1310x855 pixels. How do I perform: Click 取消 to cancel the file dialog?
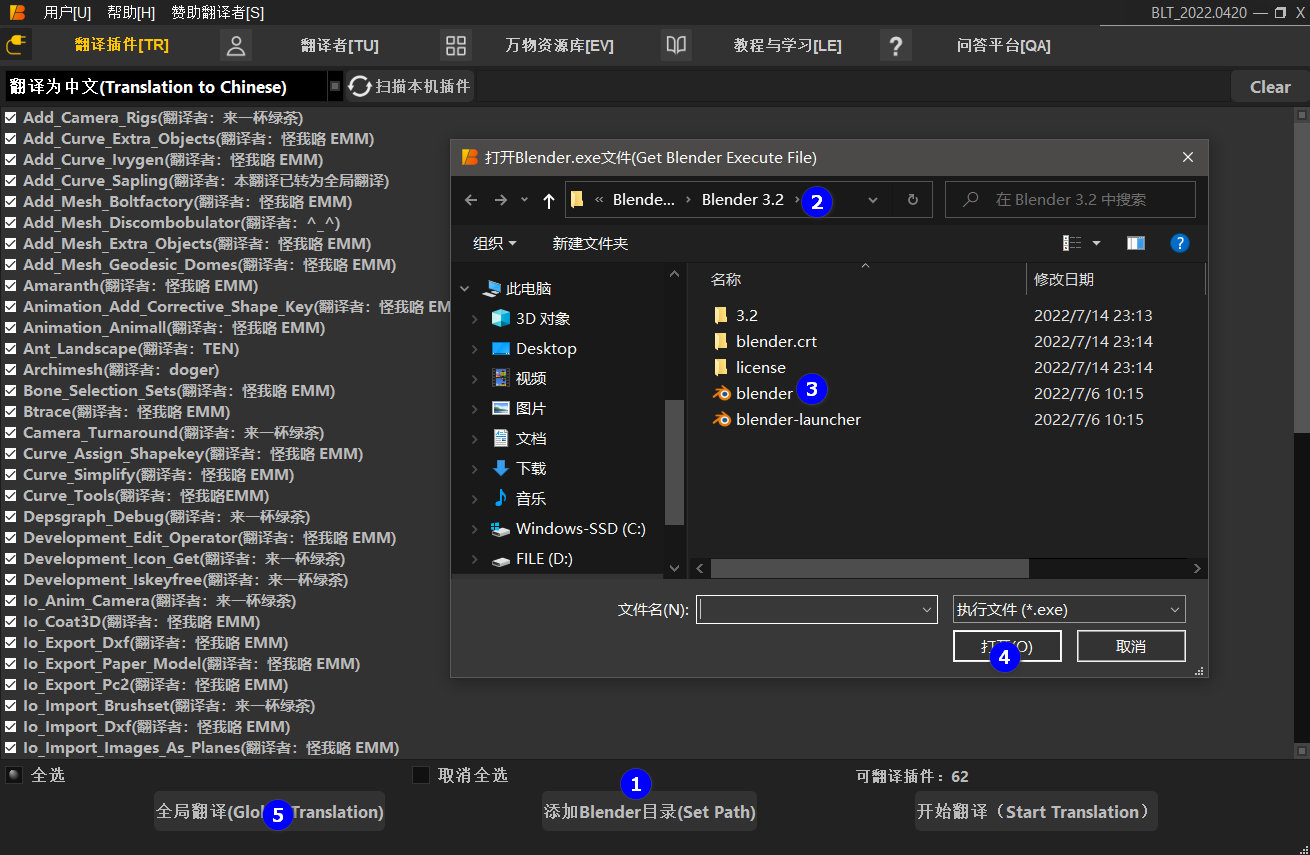(1131, 646)
